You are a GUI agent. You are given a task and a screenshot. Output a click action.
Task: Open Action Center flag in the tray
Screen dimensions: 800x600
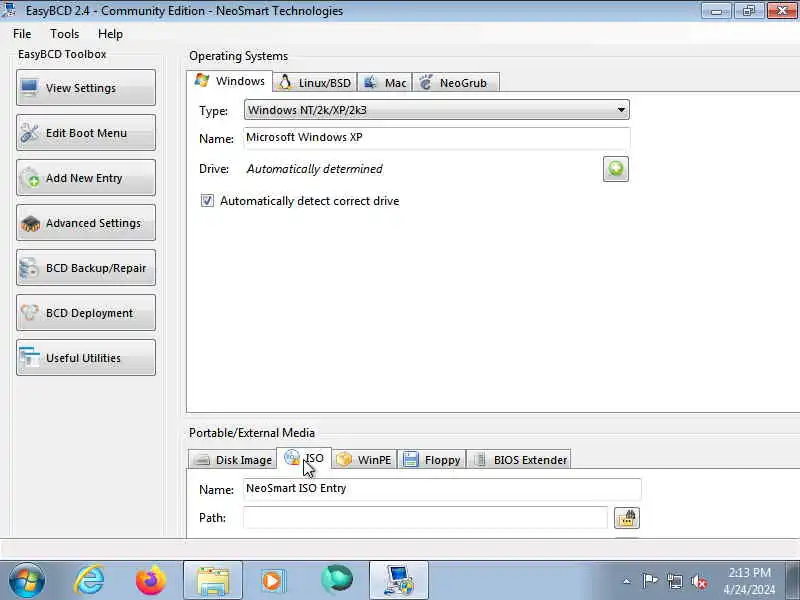(x=649, y=581)
